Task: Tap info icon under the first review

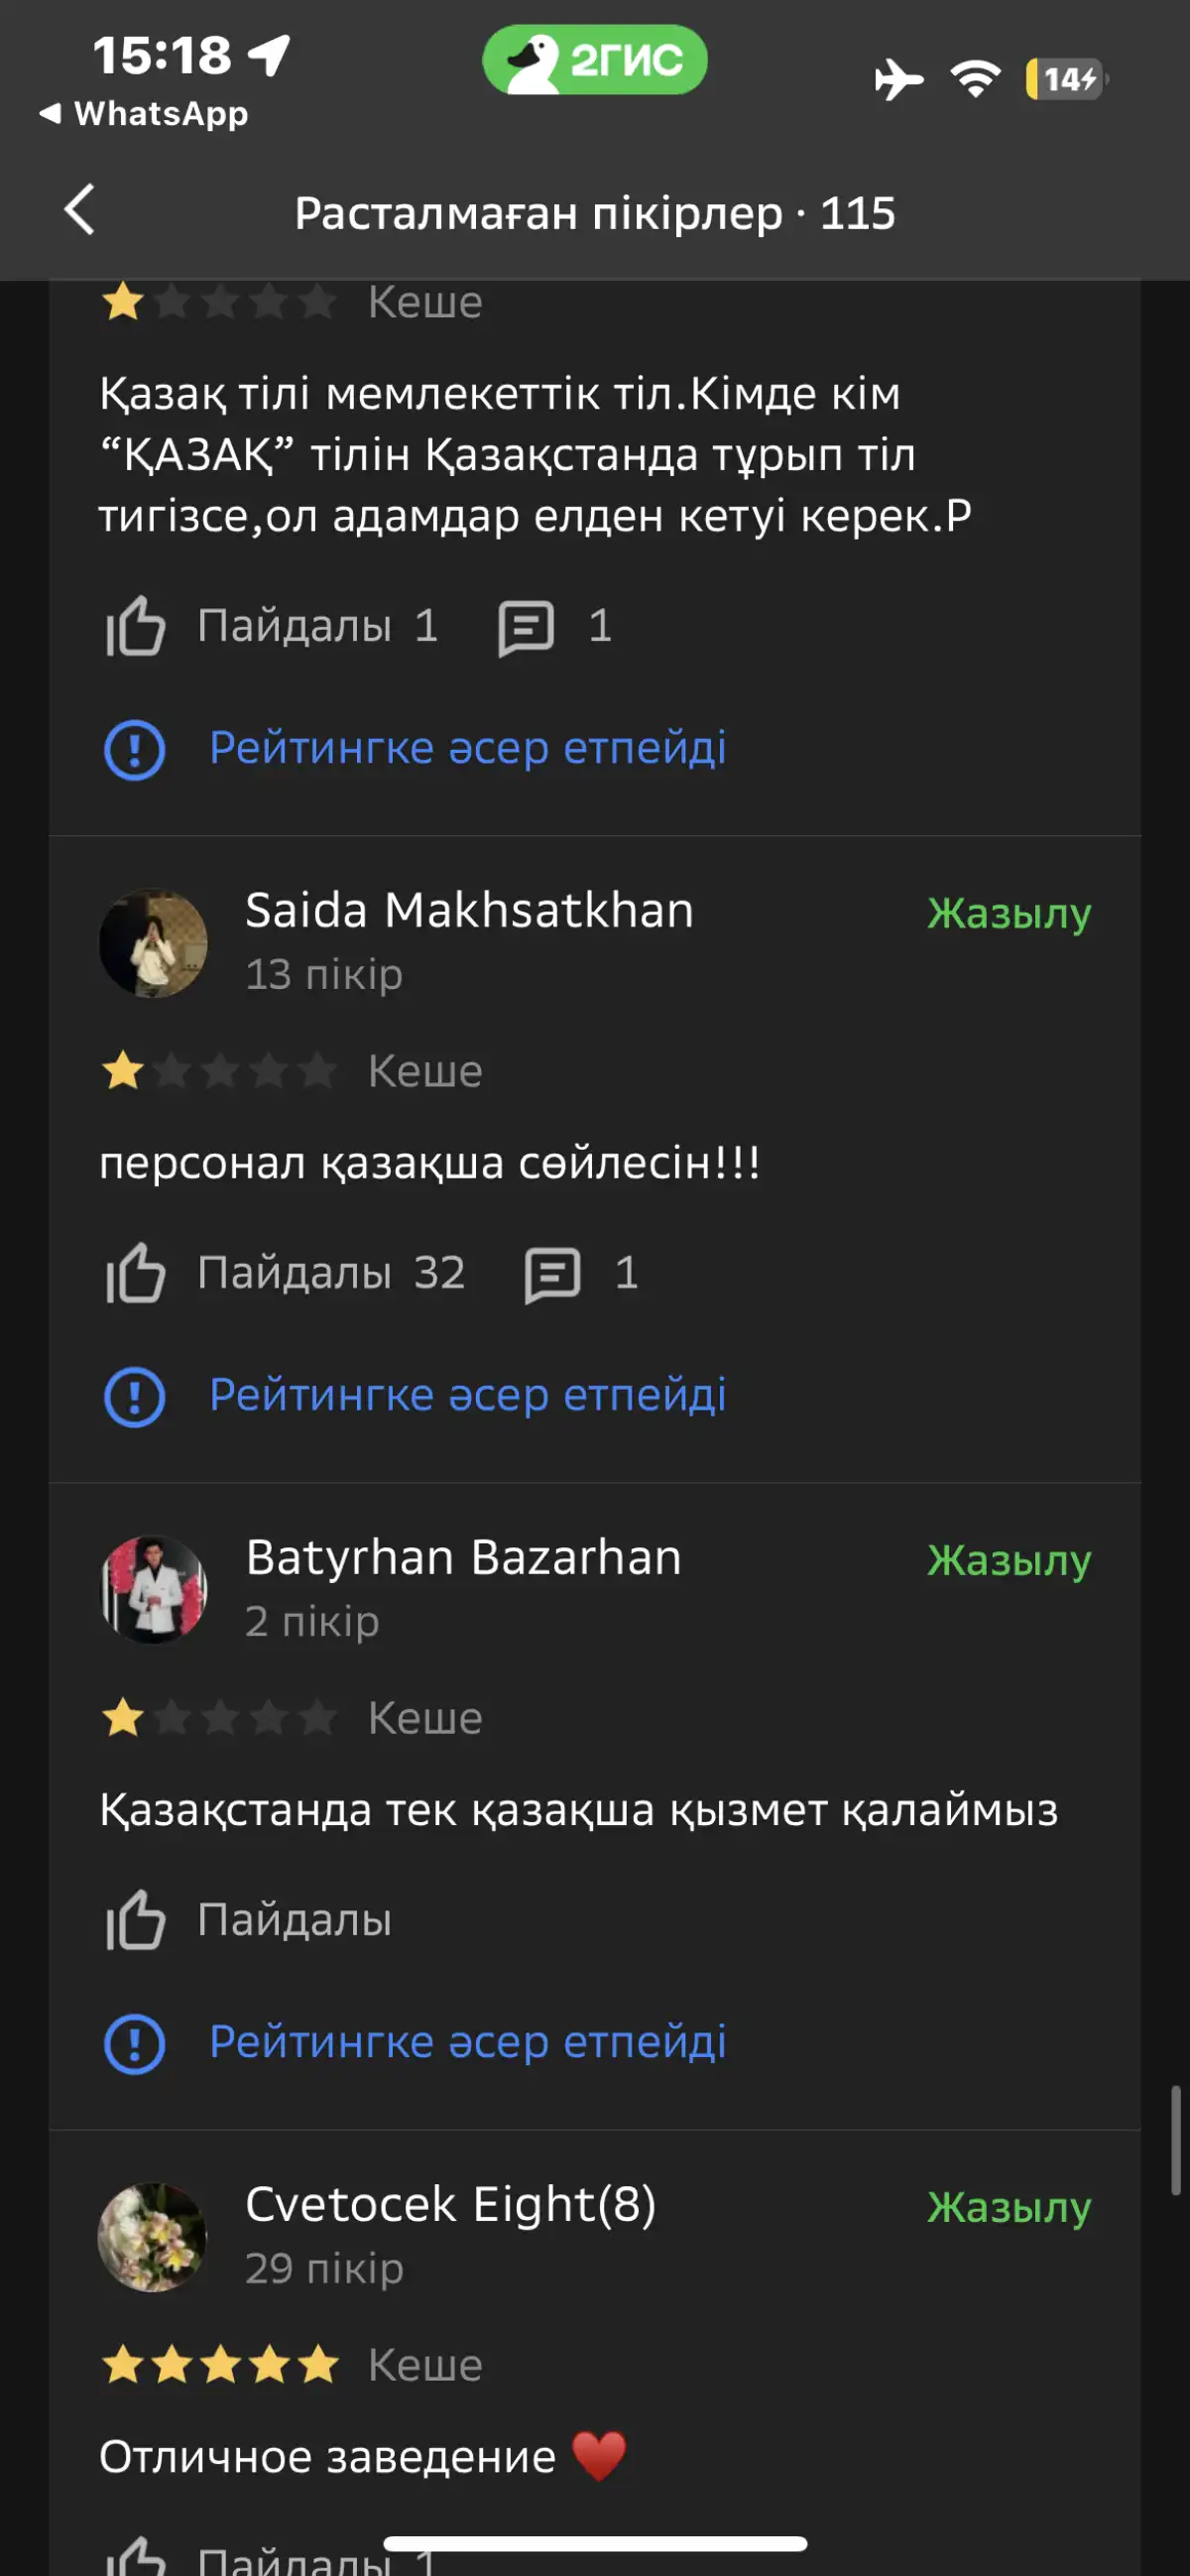Action: 134,749
